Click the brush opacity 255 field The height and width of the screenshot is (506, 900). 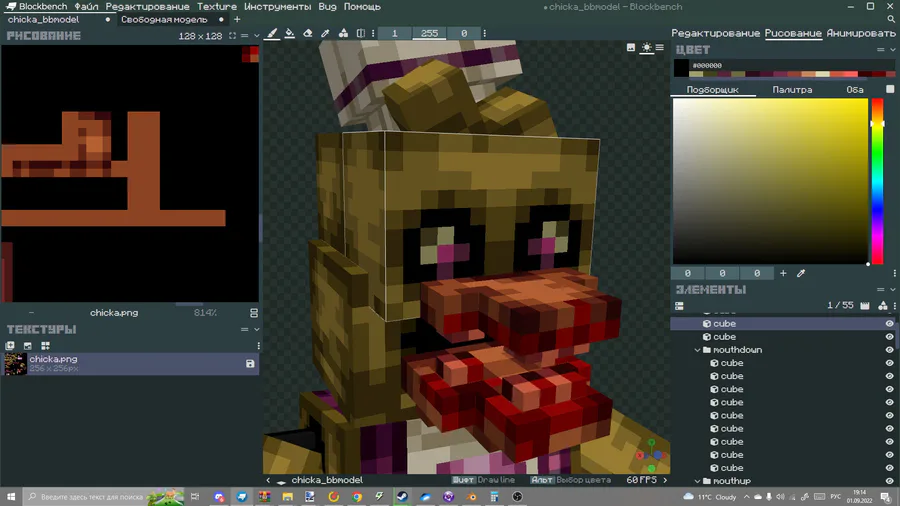click(x=429, y=33)
